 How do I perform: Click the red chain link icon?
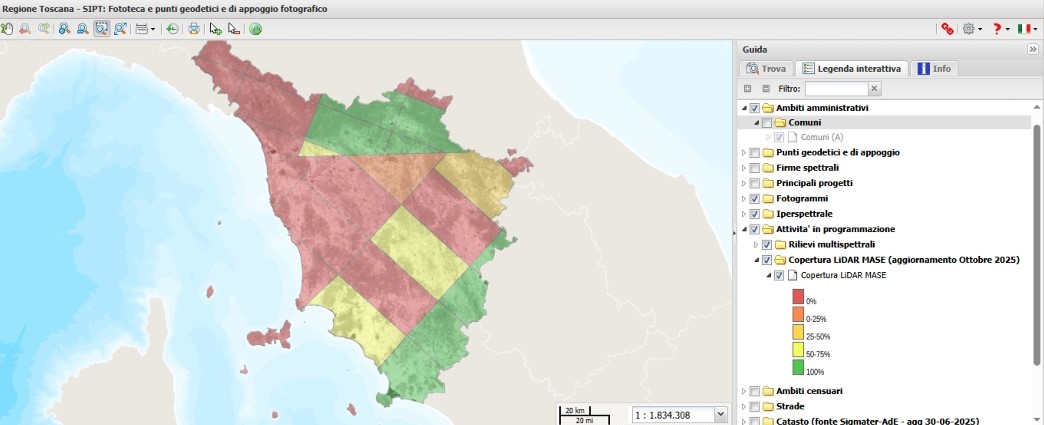coord(946,29)
